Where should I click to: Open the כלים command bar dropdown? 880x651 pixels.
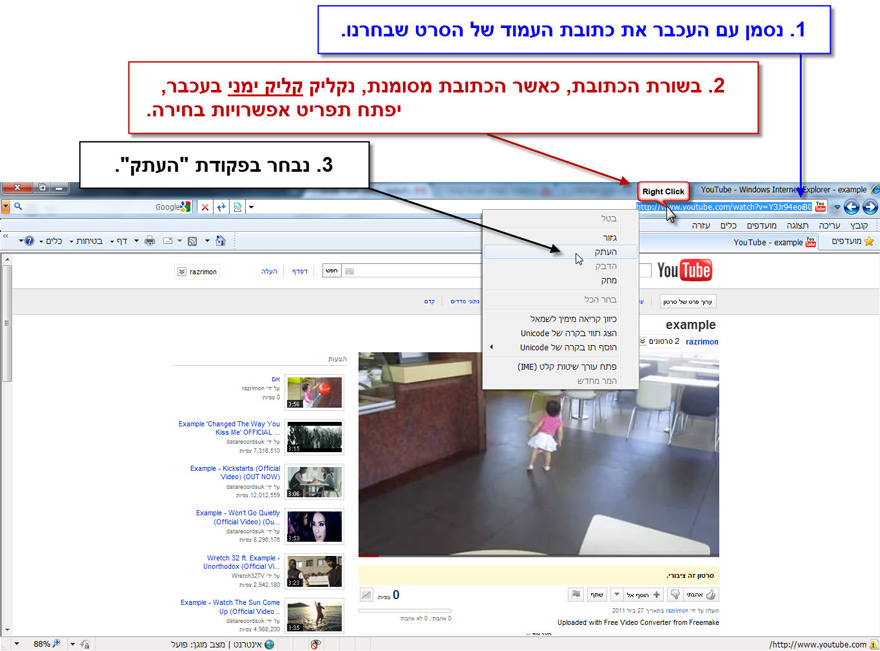(51, 241)
